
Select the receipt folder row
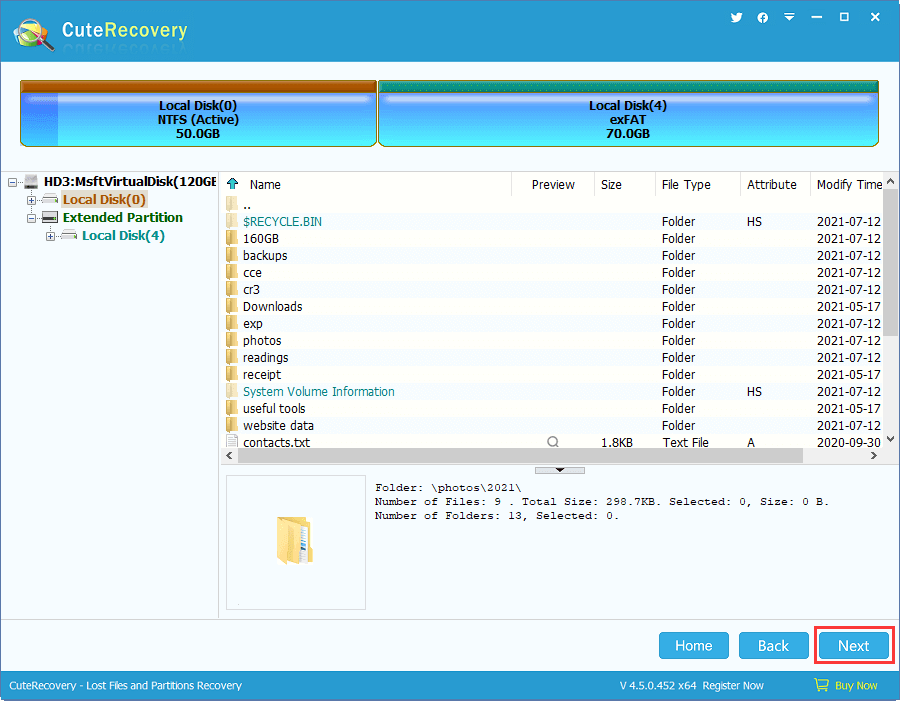553,374
